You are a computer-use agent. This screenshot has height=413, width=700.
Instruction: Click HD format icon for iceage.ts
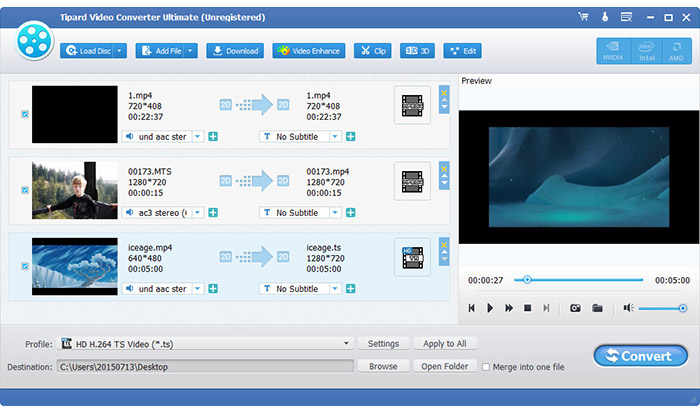point(412,257)
